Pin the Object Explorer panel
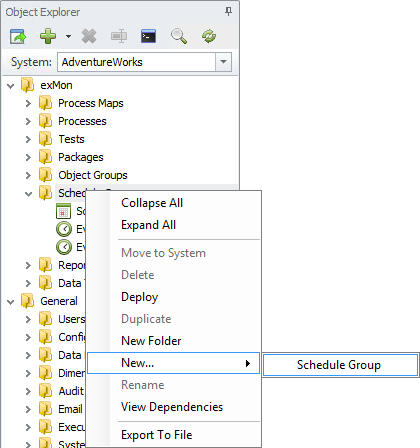The width and height of the screenshot is (420, 448). click(228, 11)
